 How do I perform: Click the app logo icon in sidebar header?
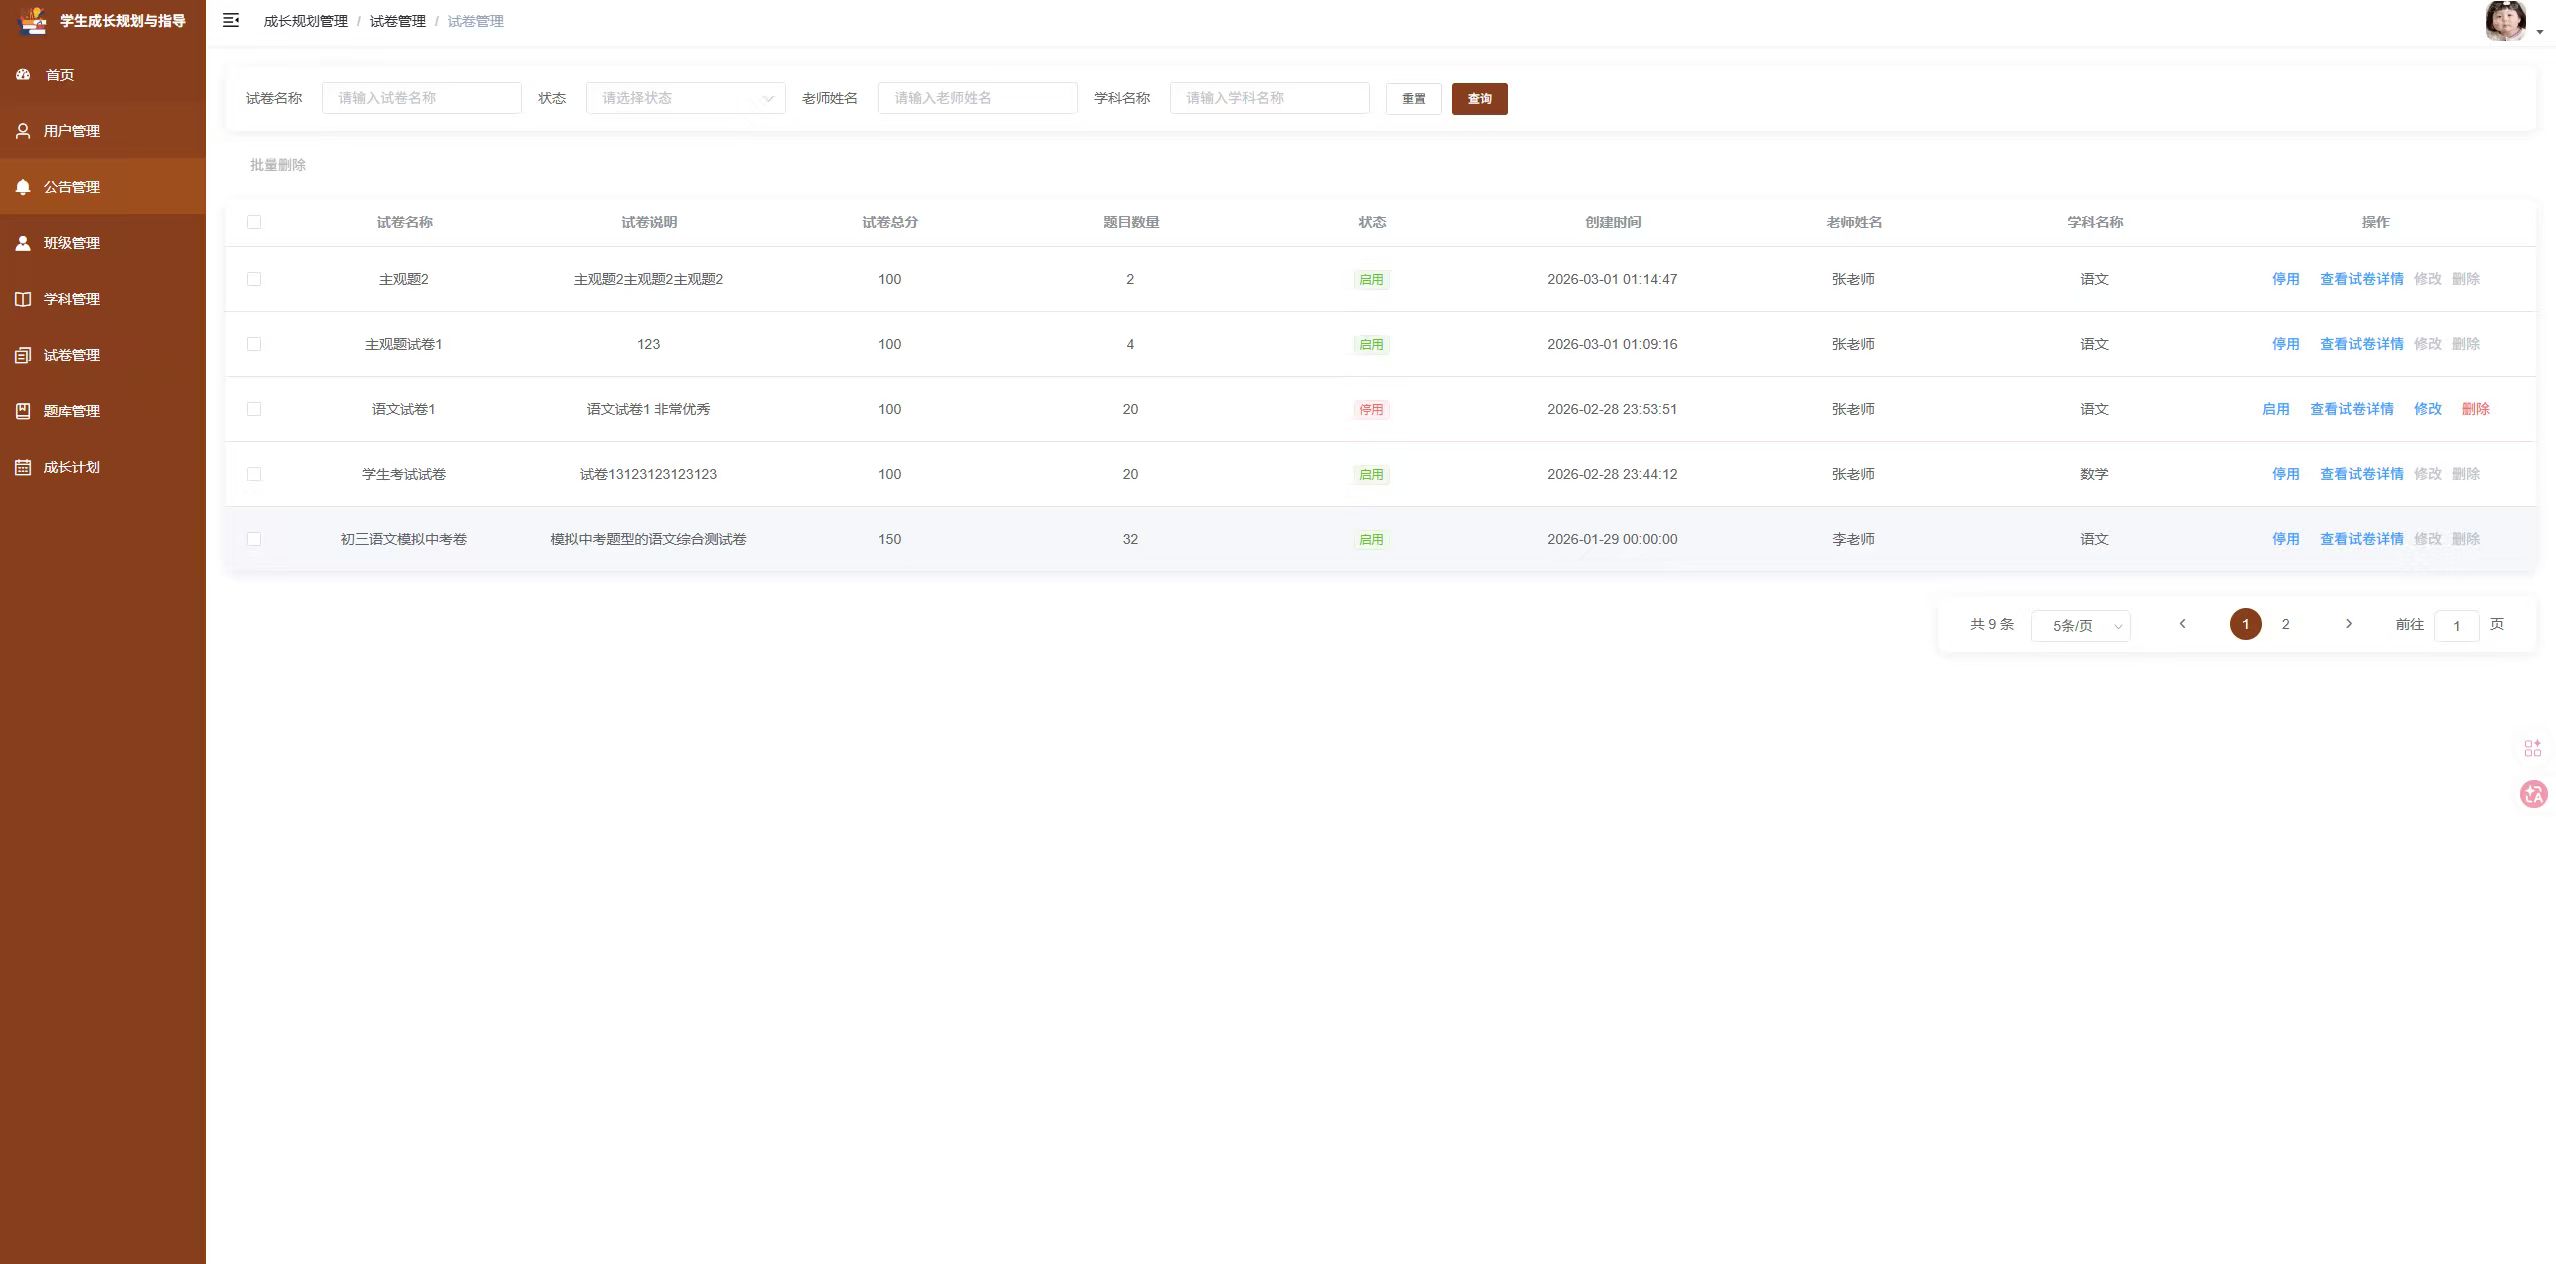33,21
